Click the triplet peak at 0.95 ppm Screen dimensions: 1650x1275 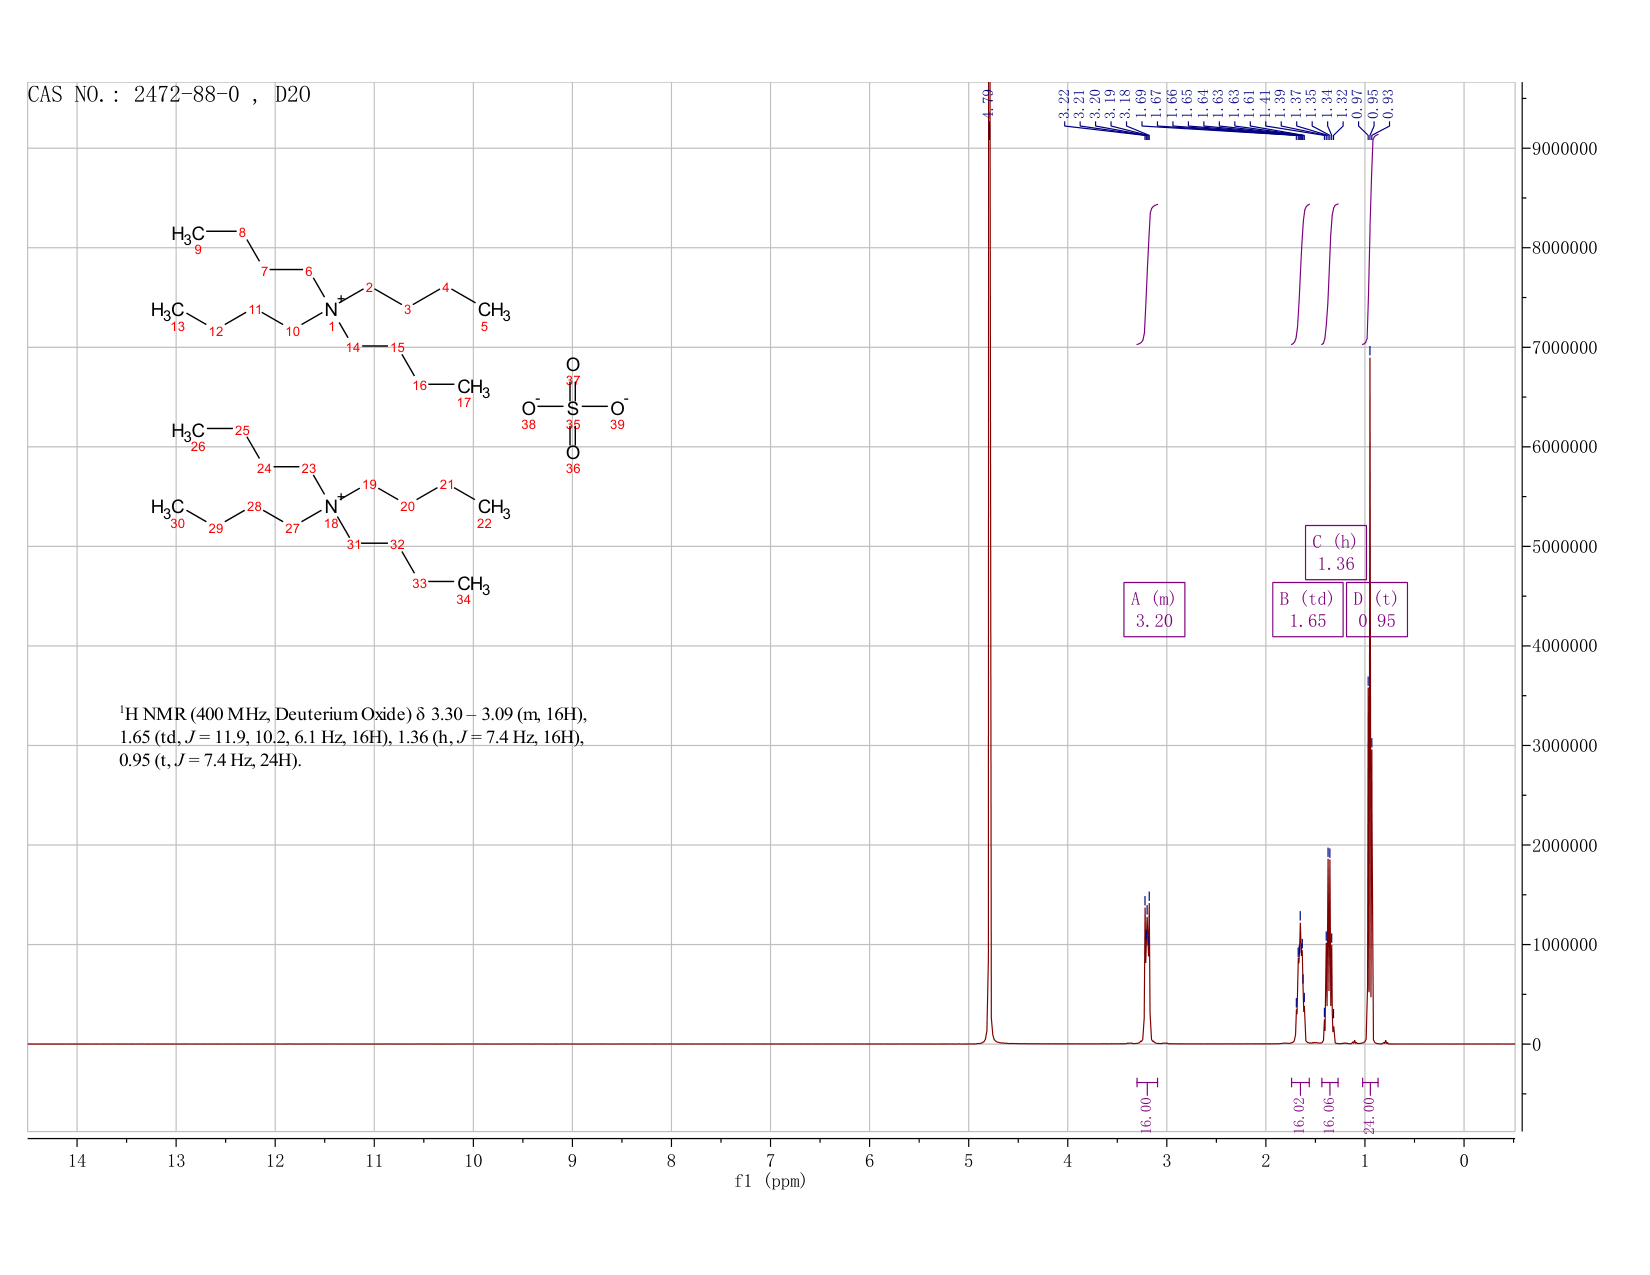1370,700
